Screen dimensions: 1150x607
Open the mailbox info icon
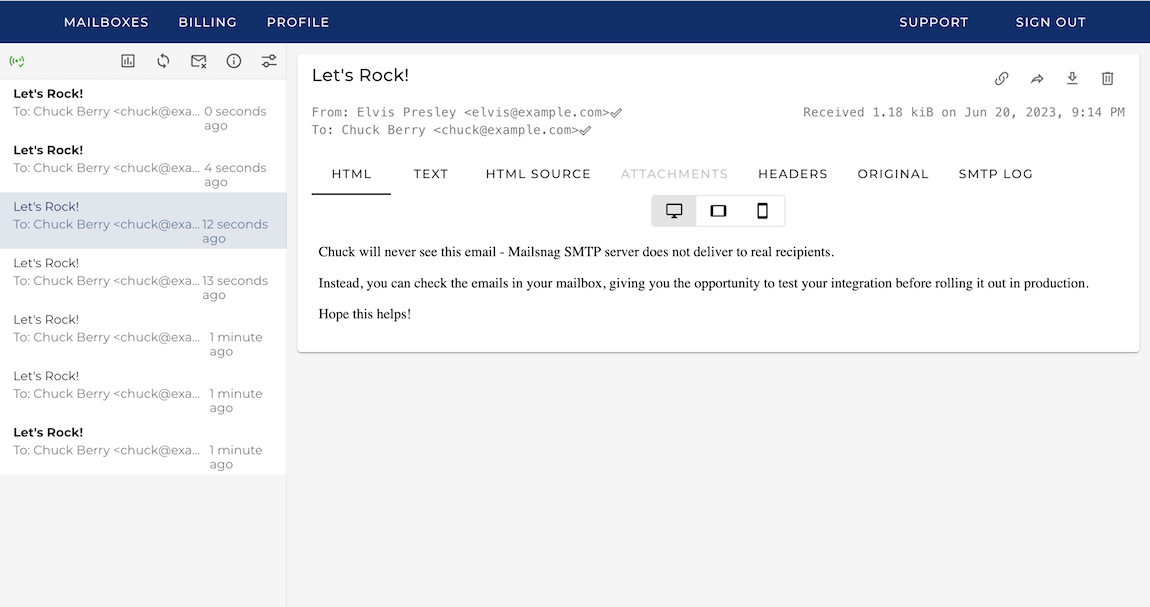(x=234, y=62)
